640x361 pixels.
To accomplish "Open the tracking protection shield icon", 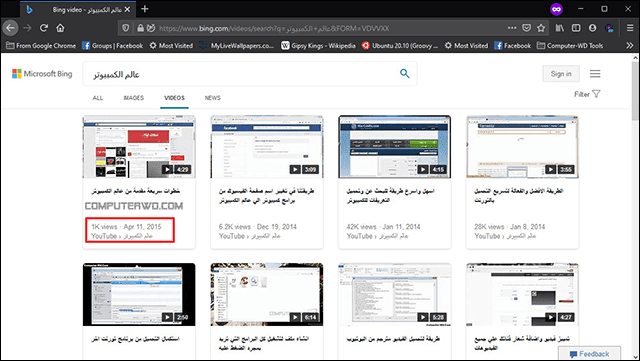I will point(126,28).
